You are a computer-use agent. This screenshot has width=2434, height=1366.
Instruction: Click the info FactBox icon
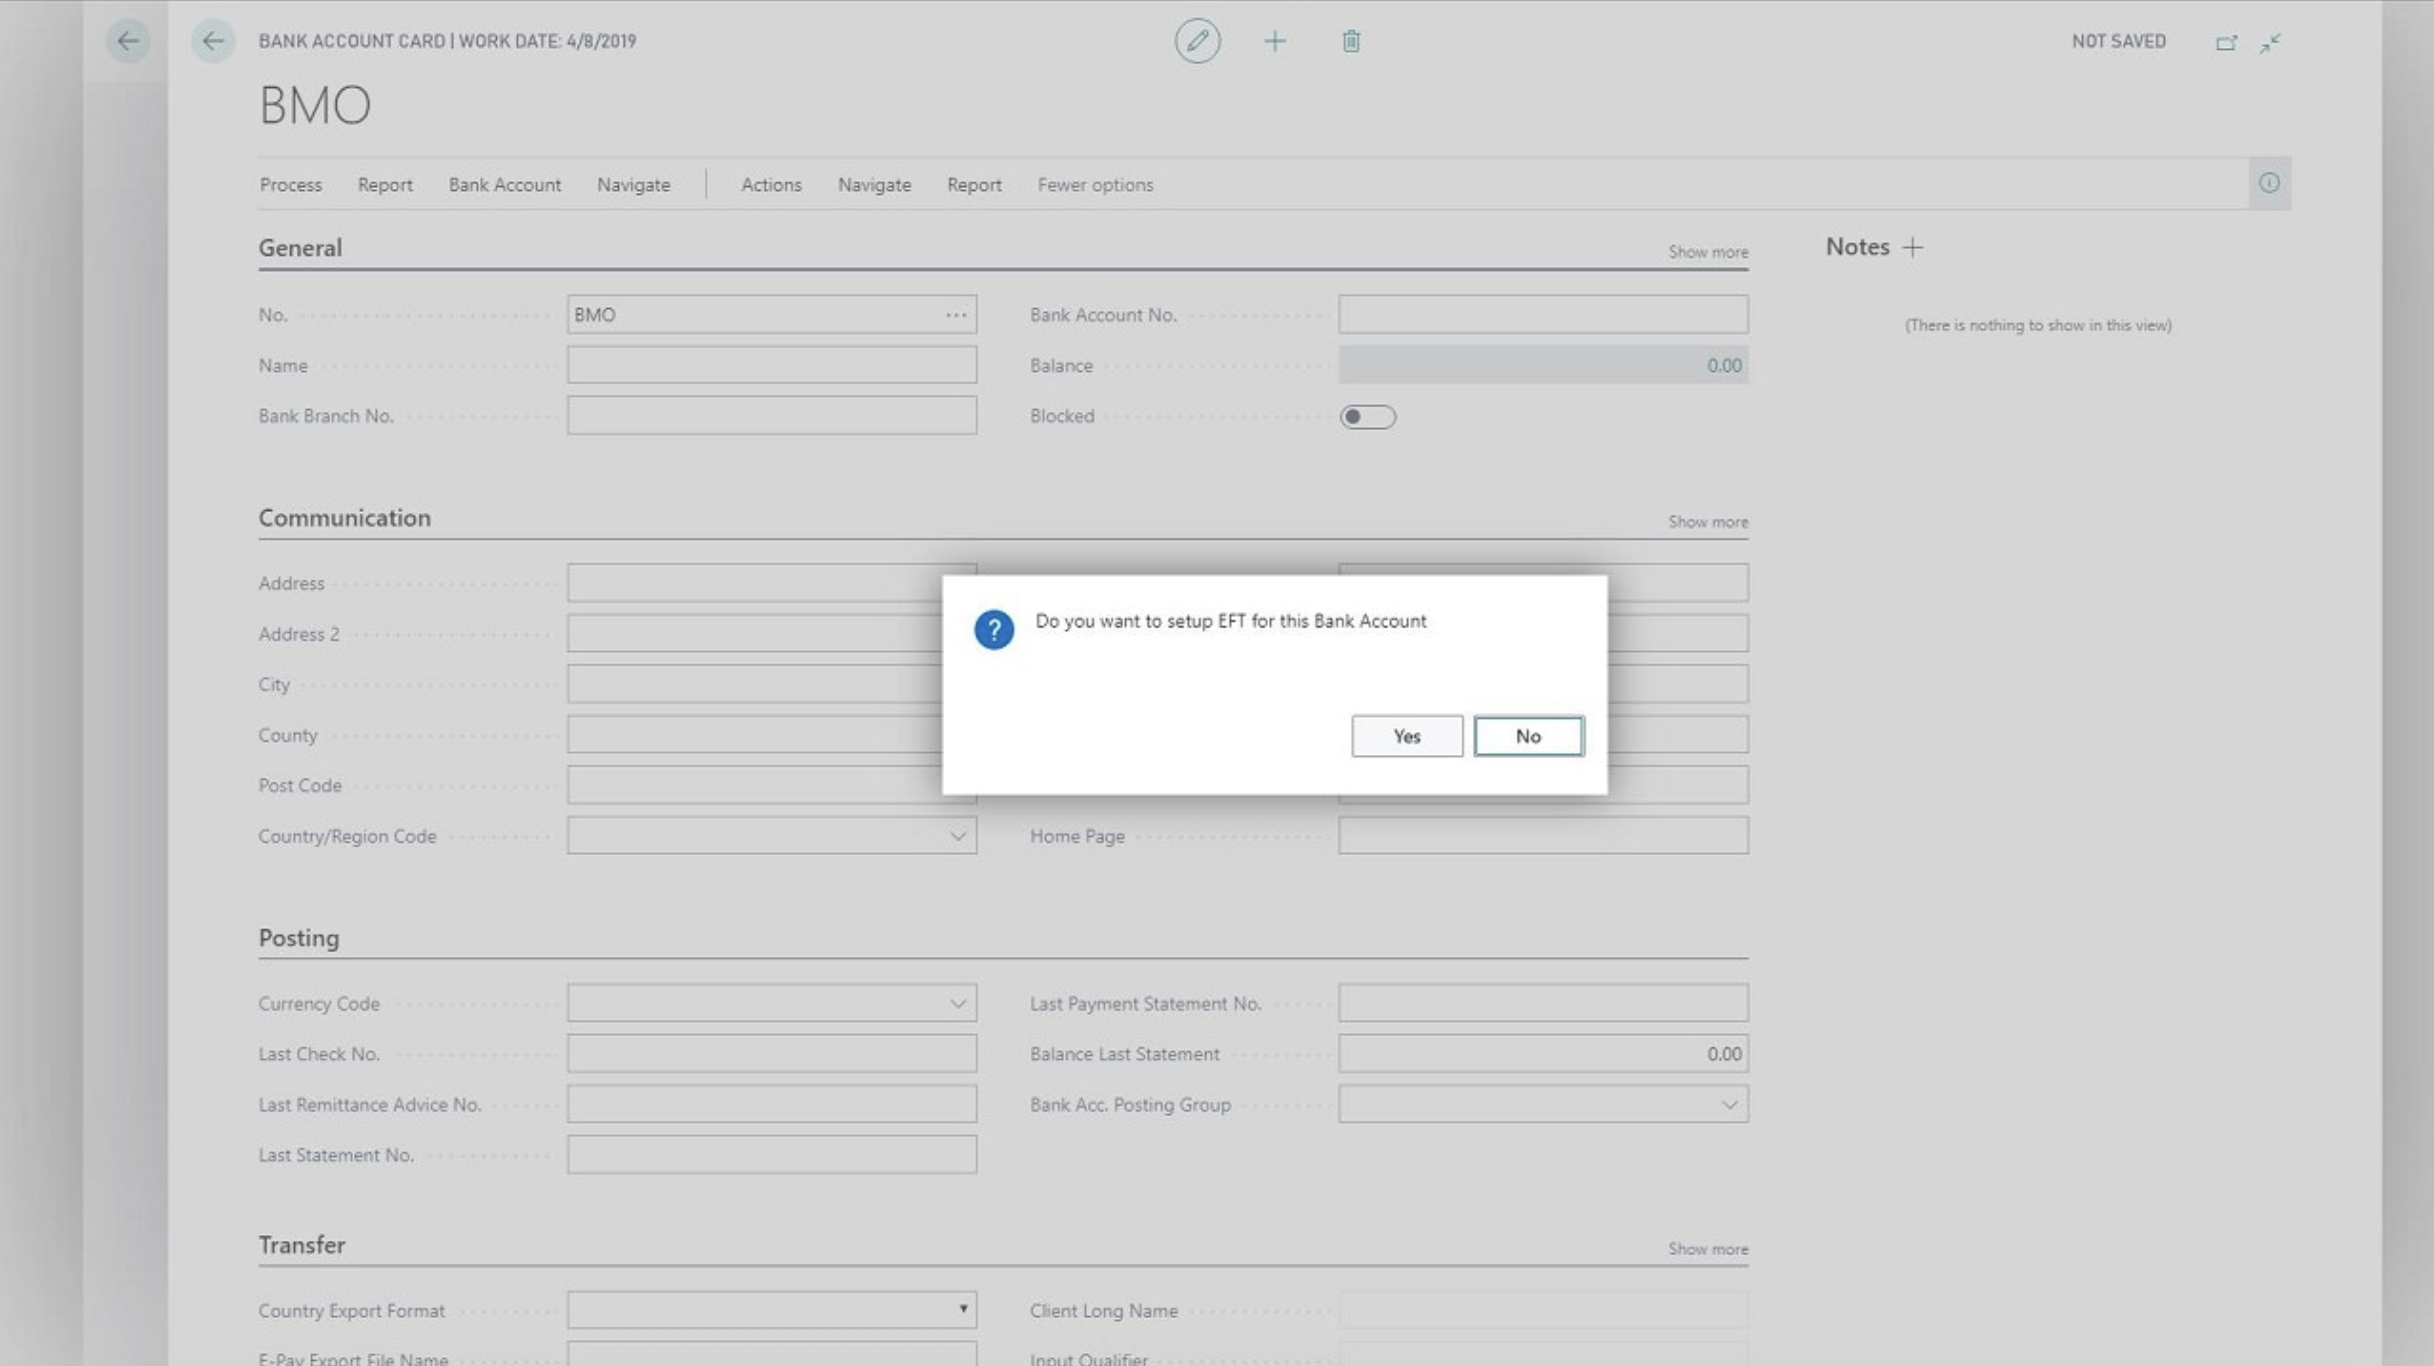(2269, 183)
